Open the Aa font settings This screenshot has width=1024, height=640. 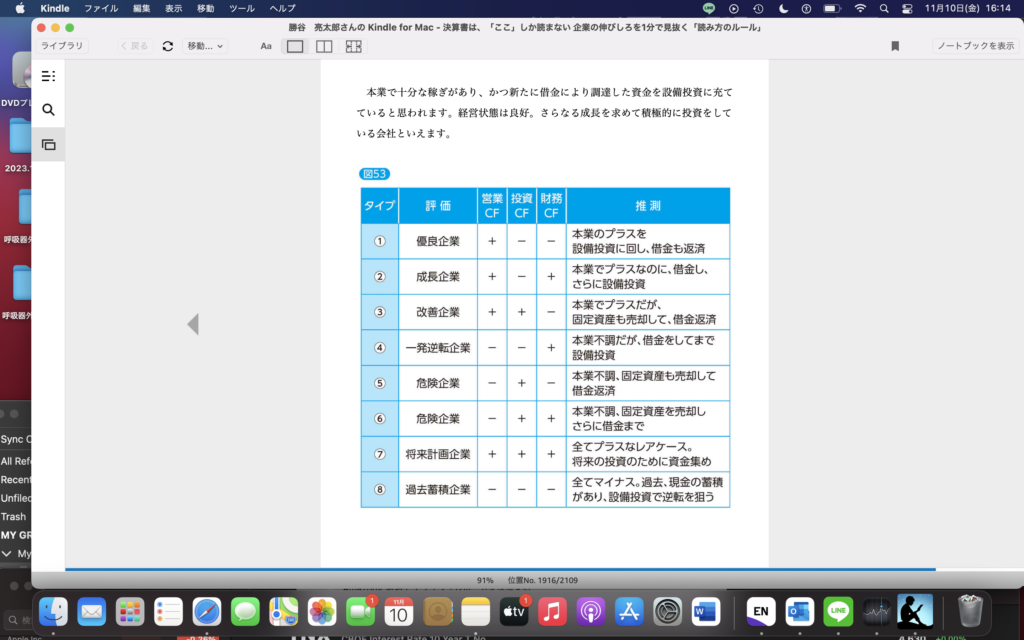point(266,46)
